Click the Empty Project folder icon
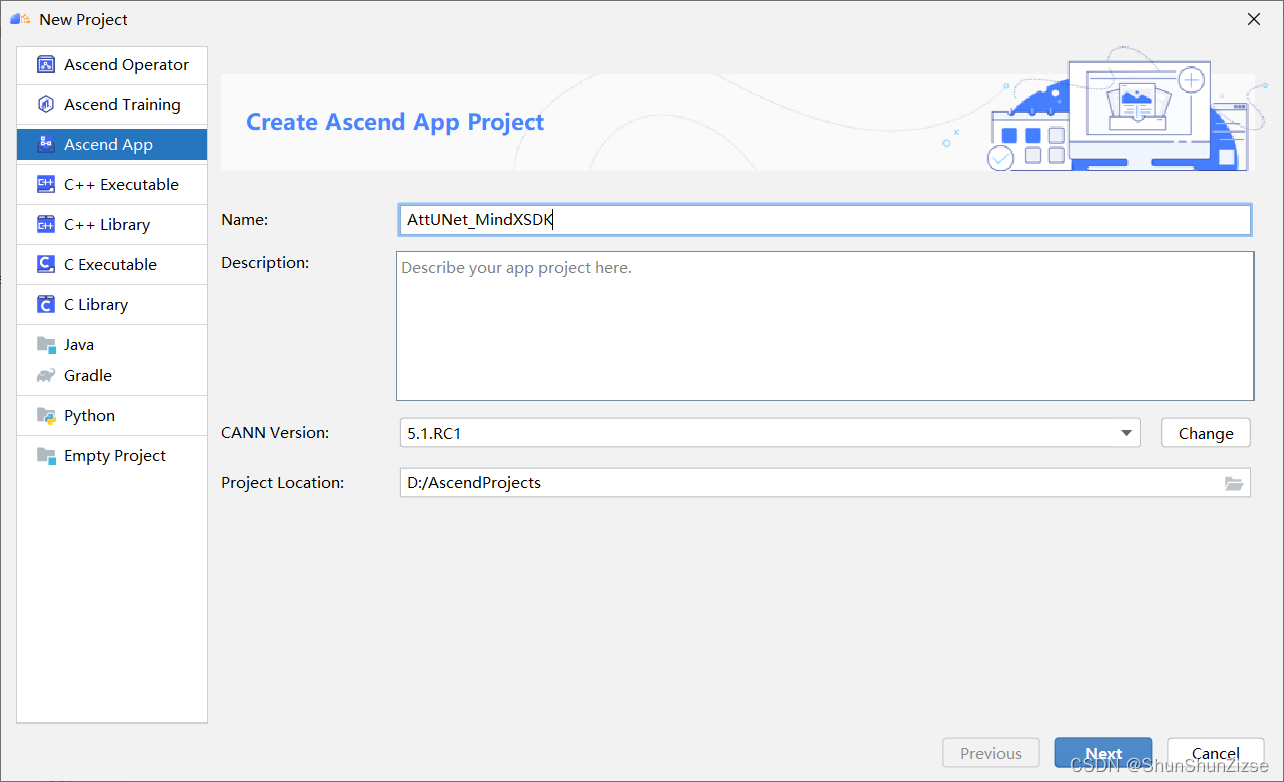Viewport: 1284px width, 782px height. (x=45, y=456)
